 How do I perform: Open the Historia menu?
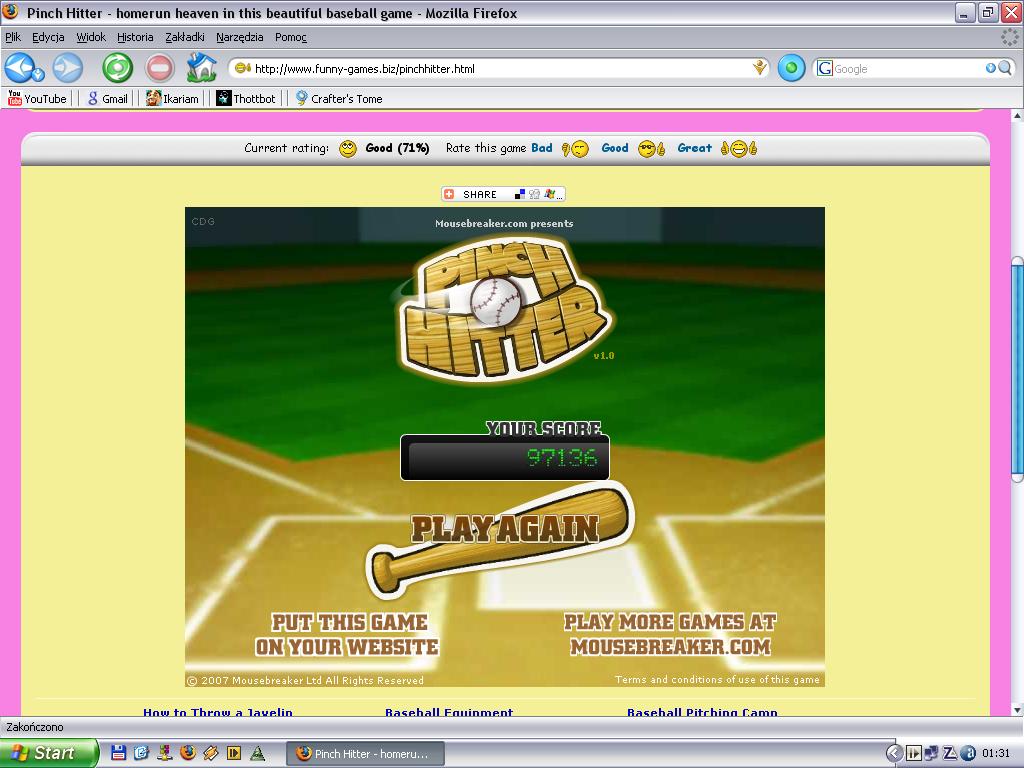coord(135,37)
